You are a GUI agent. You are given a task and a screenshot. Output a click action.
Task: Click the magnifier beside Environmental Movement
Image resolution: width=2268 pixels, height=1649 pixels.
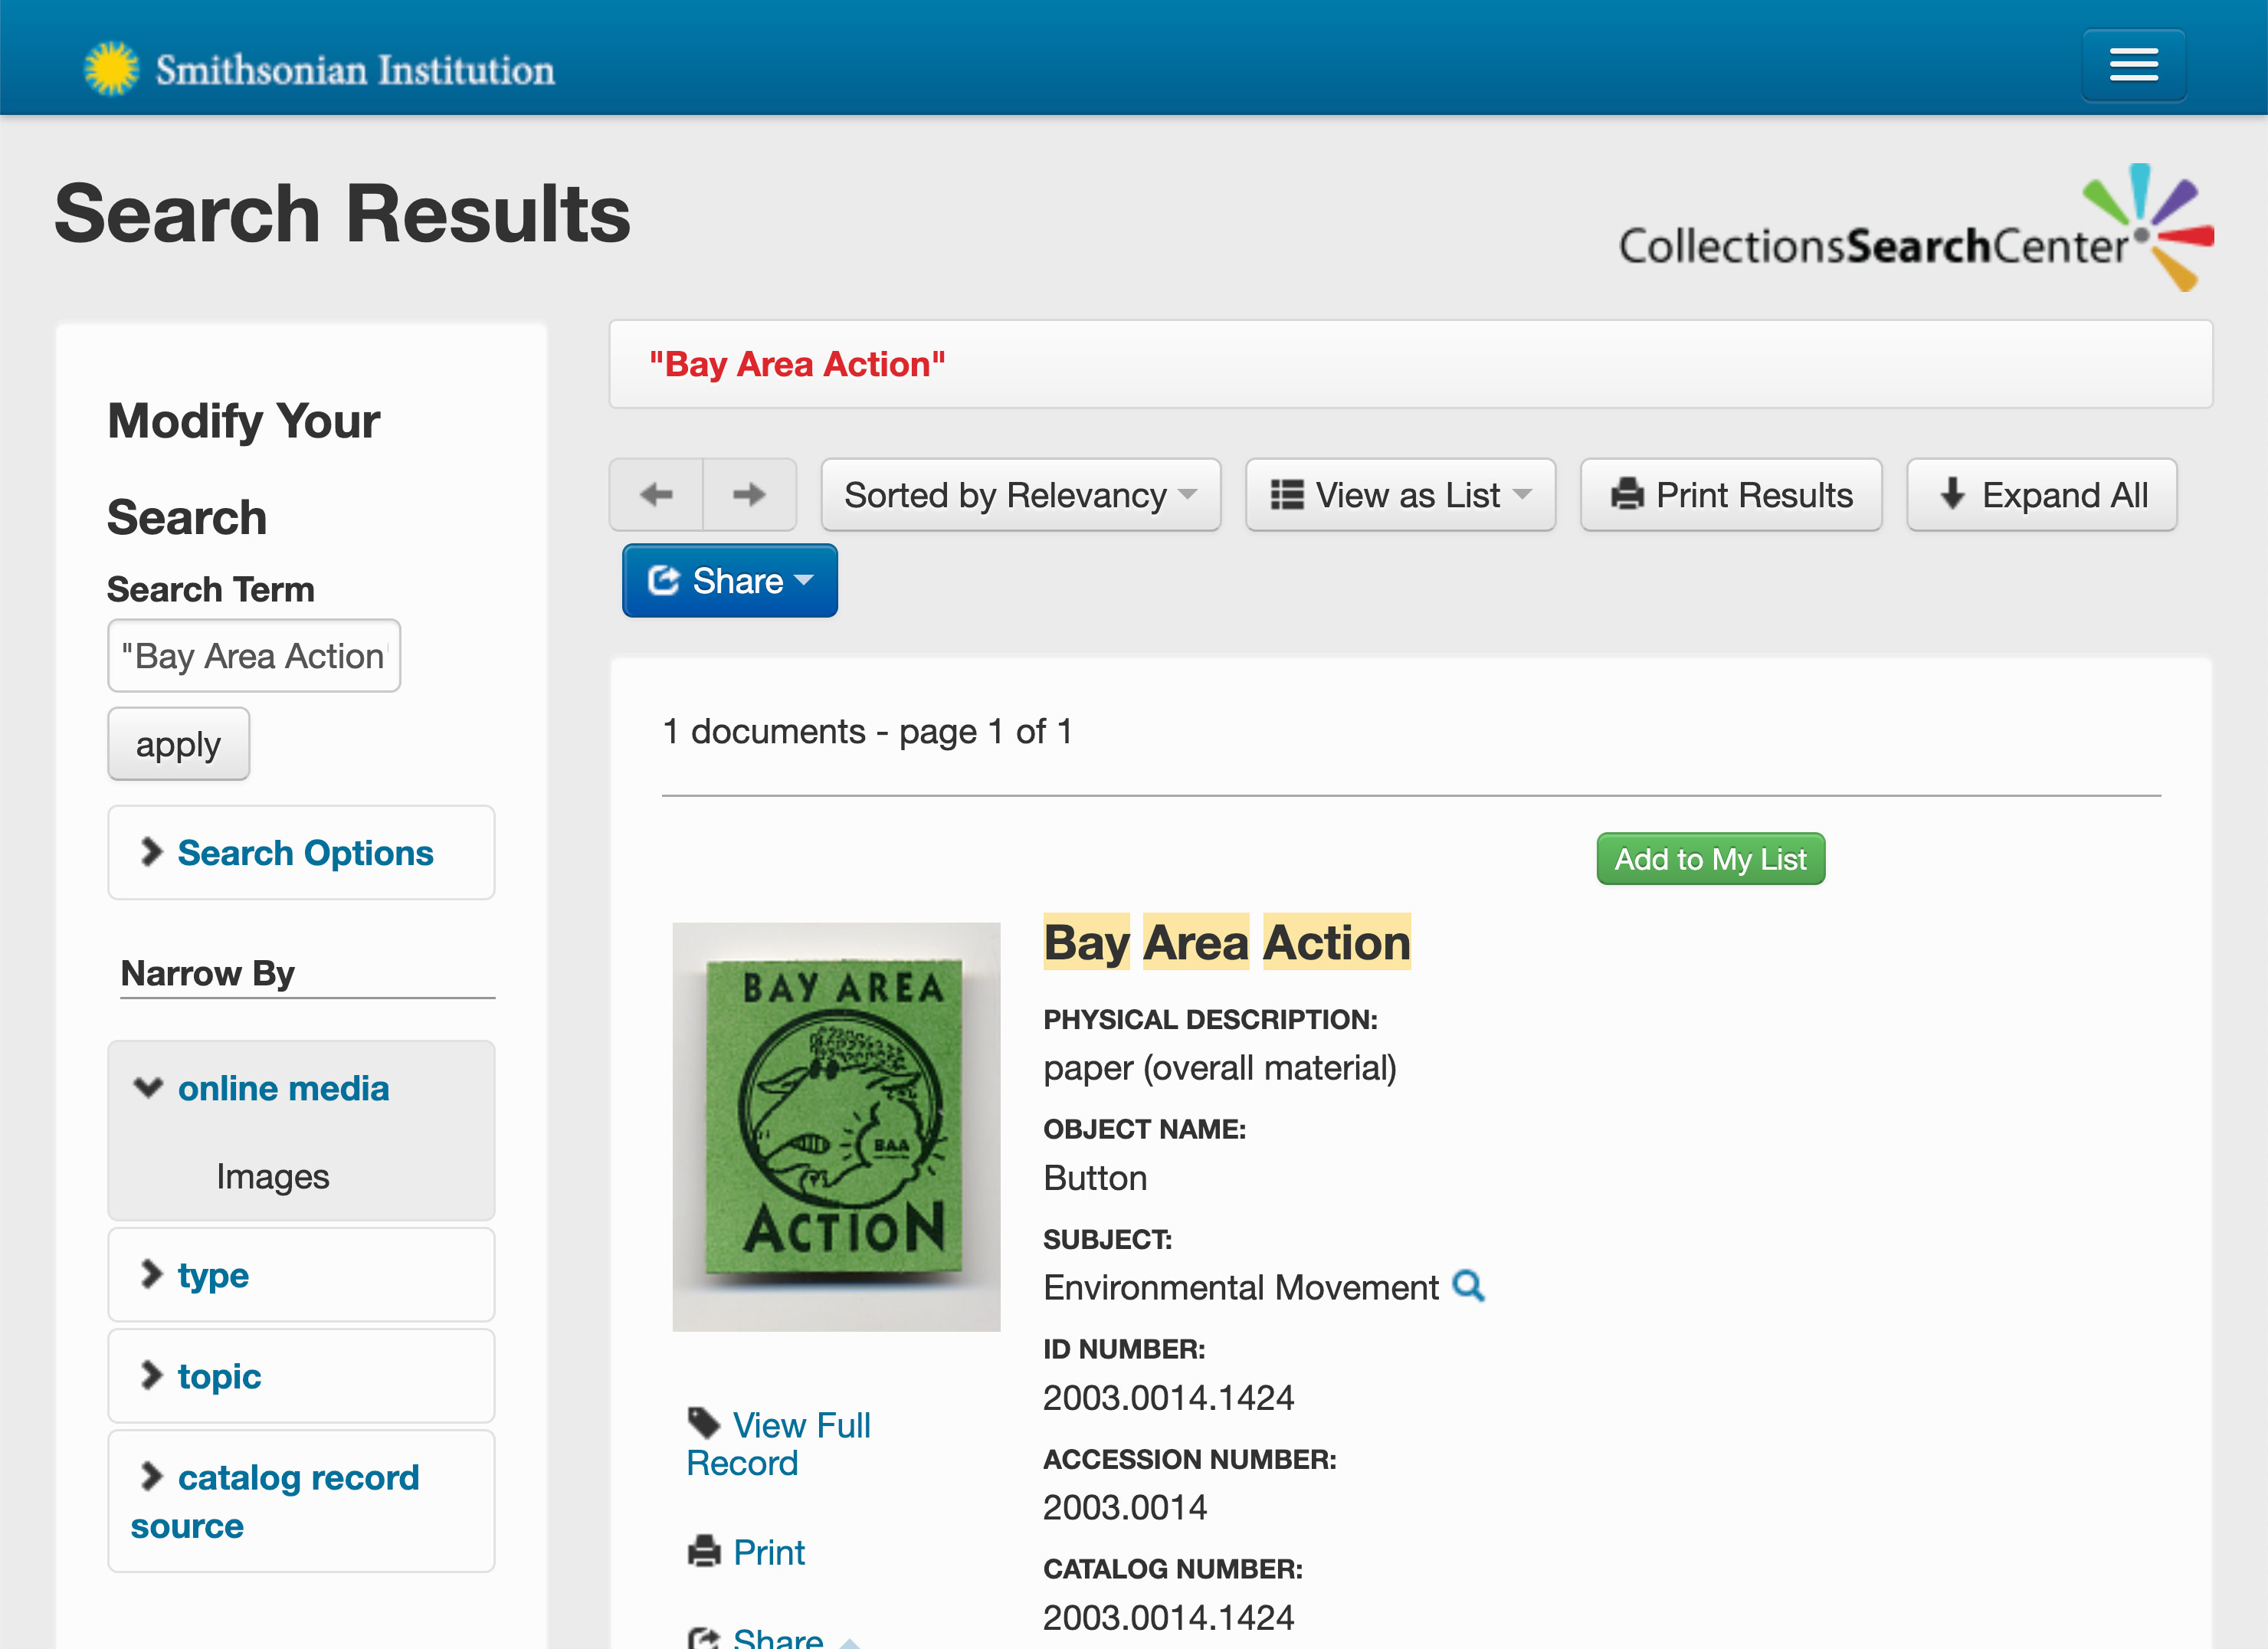point(1468,1286)
